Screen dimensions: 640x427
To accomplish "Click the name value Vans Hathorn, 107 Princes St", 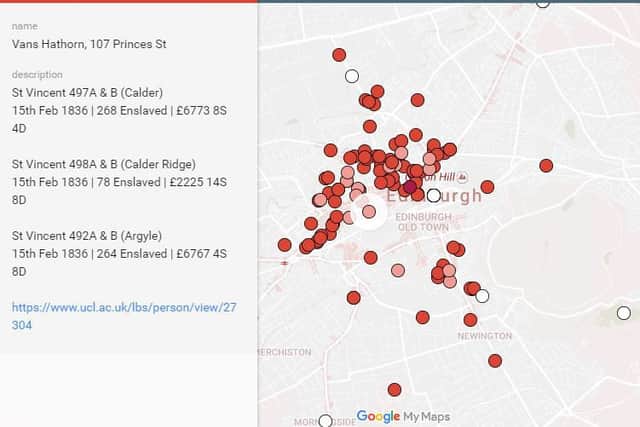I will click(89, 44).
